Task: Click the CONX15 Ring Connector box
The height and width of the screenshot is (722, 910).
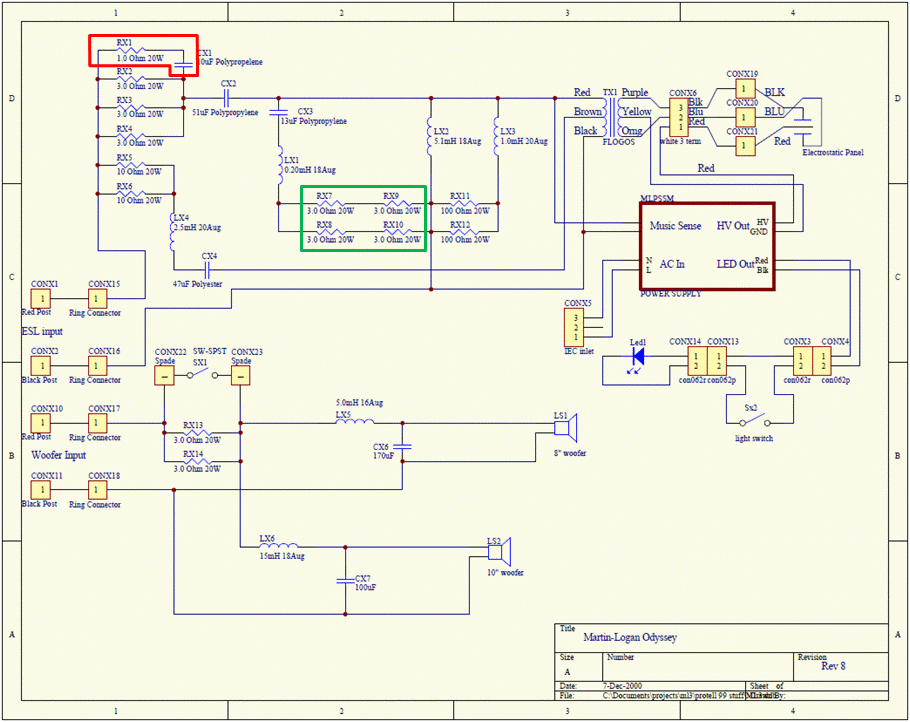Action: 97,299
